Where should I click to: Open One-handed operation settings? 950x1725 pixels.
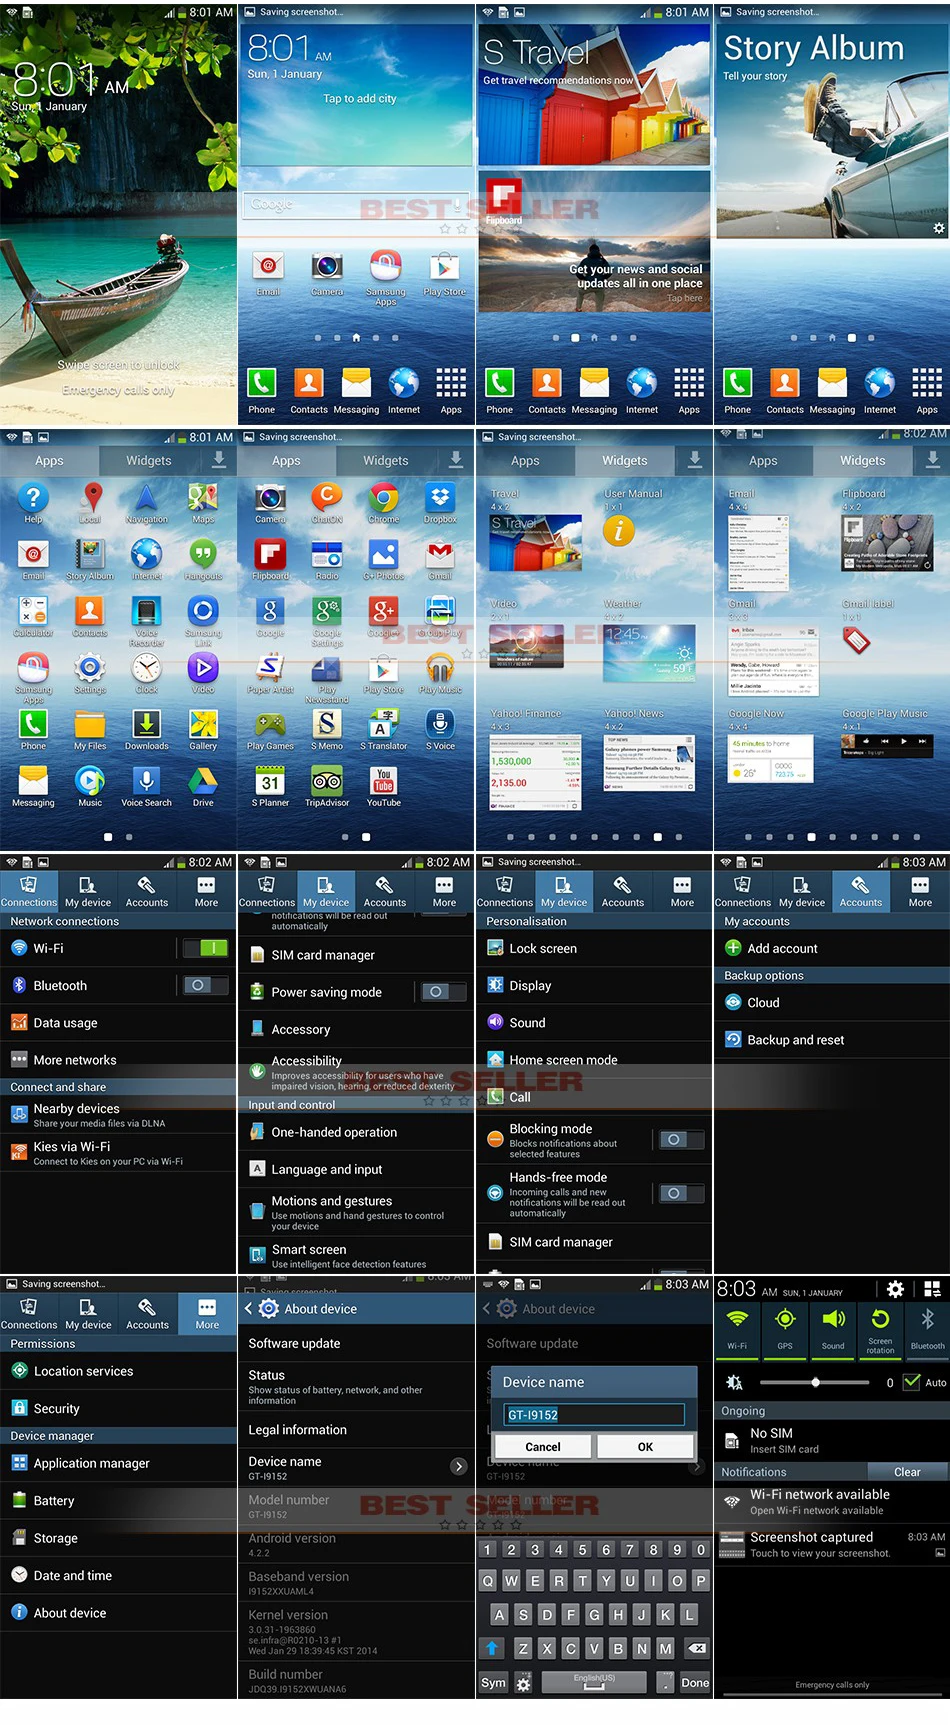coord(356,1132)
